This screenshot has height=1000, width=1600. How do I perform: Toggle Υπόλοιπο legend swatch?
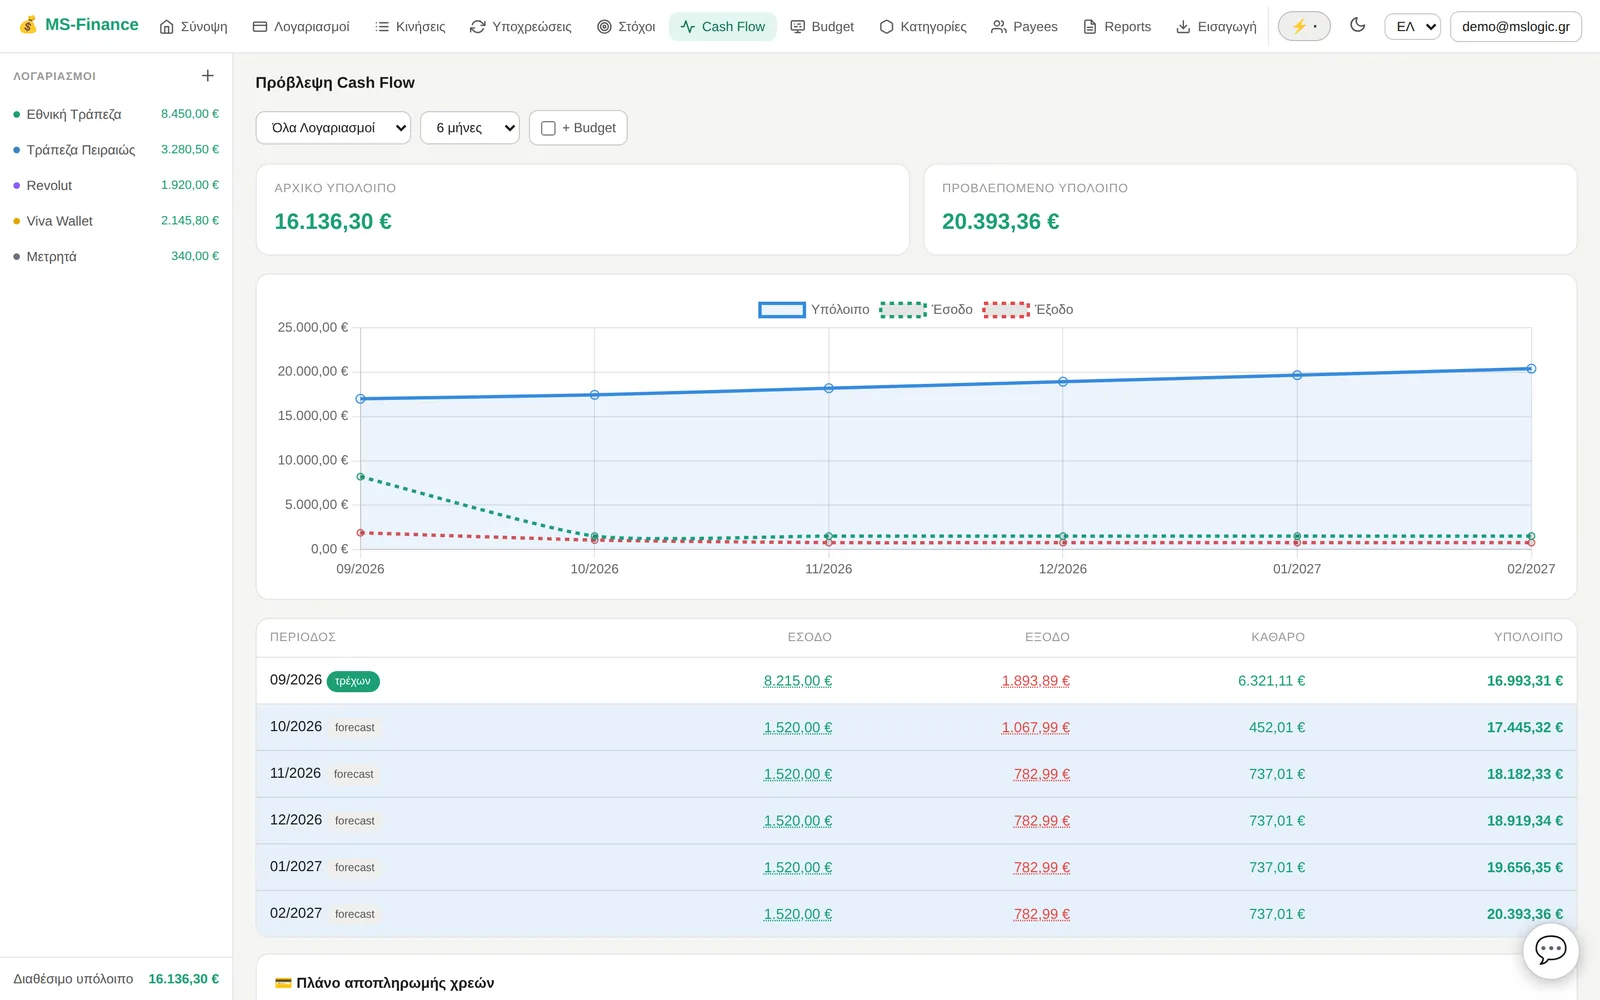click(782, 310)
